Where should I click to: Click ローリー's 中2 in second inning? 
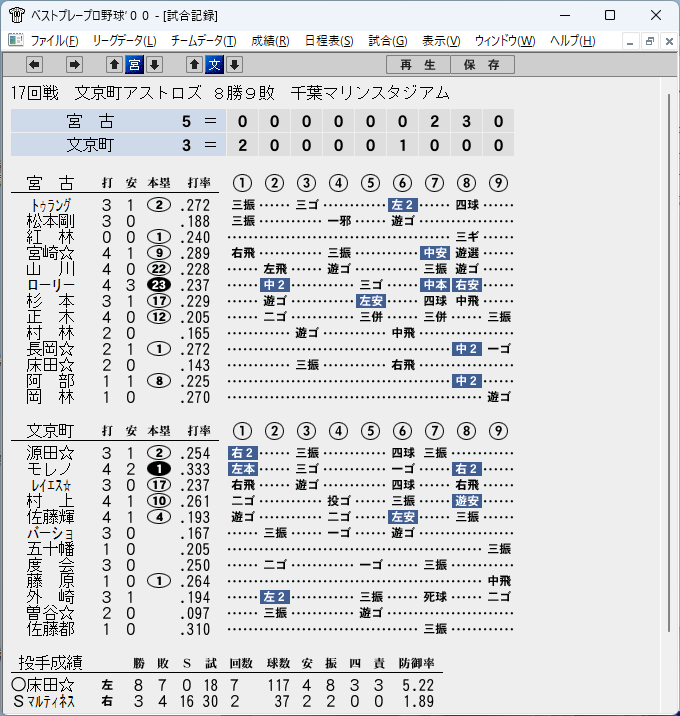(x=274, y=285)
